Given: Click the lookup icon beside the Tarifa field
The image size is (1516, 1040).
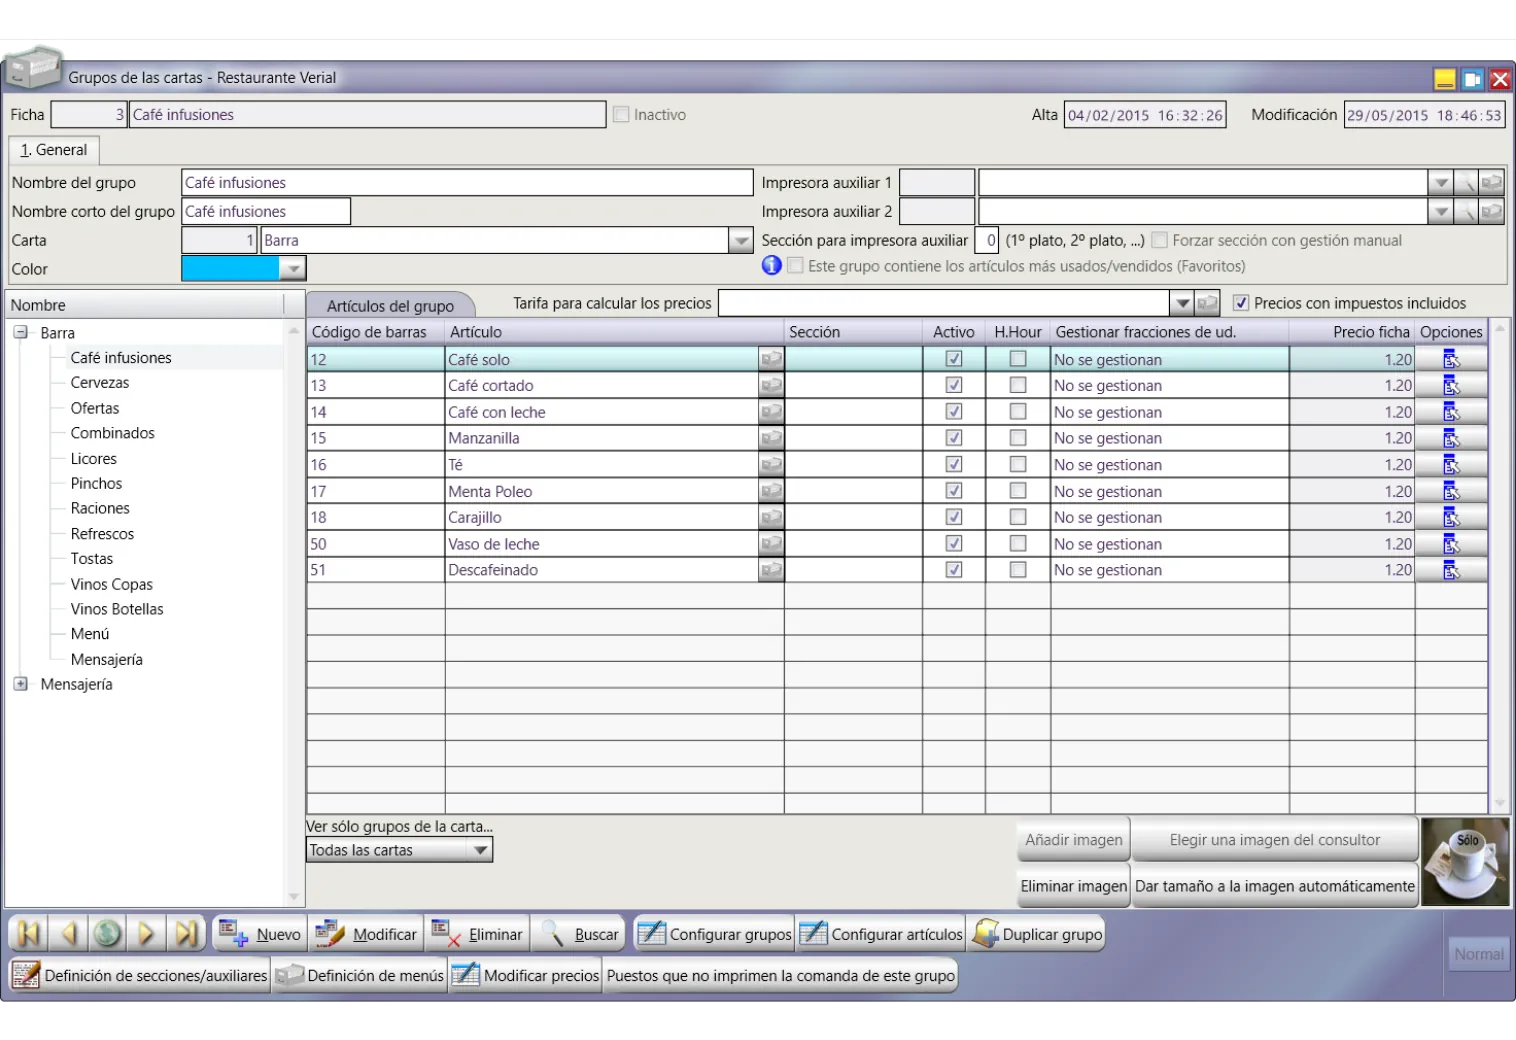Looking at the screenshot, I should pyautogui.click(x=1208, y=303).
